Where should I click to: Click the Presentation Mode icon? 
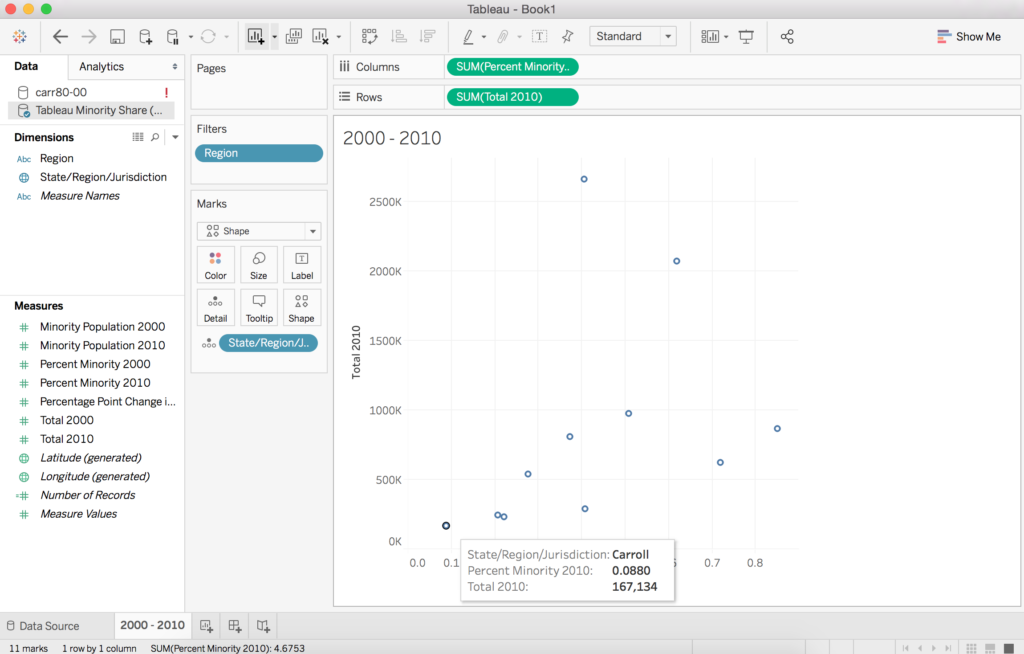[746, 37]
